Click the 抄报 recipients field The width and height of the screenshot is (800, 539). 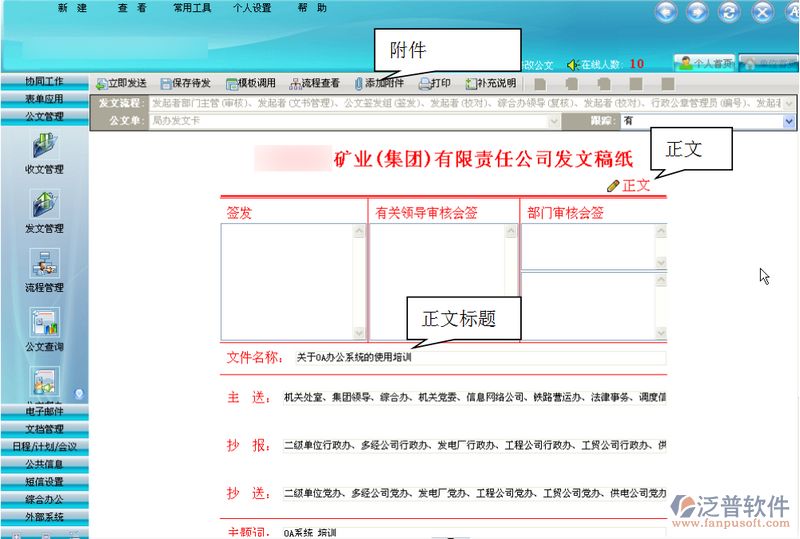point(474,446)
